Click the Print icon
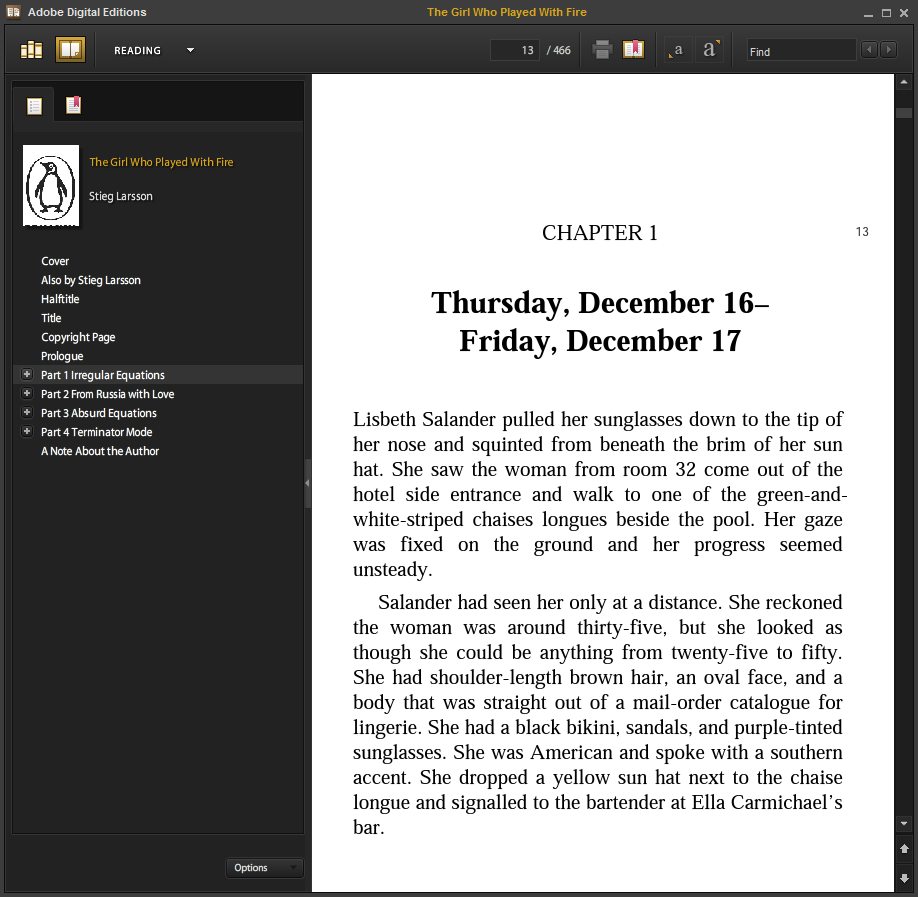 tap(602, 50)
